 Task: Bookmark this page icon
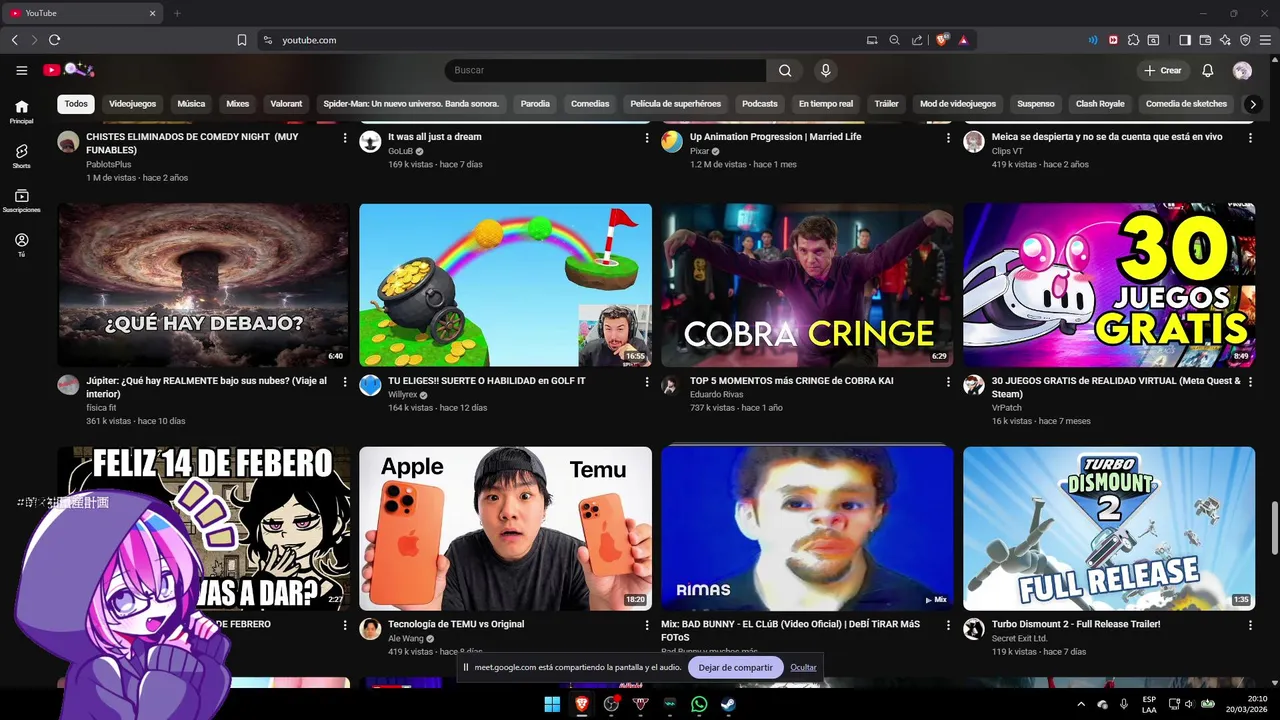point(241,40)
